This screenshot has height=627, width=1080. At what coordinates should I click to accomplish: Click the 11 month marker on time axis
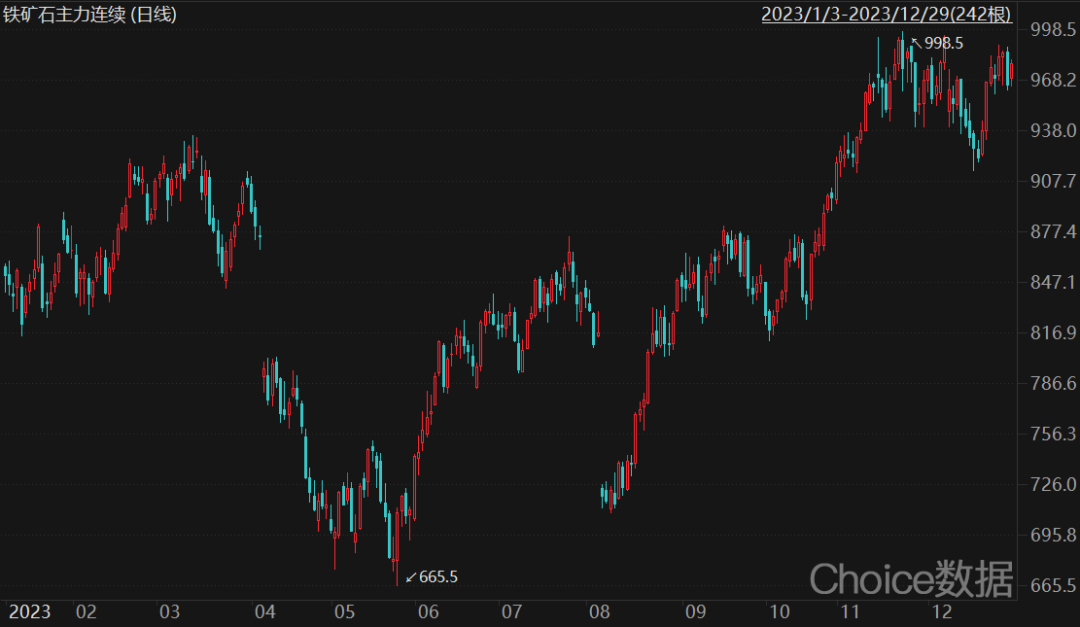[850, 612]
